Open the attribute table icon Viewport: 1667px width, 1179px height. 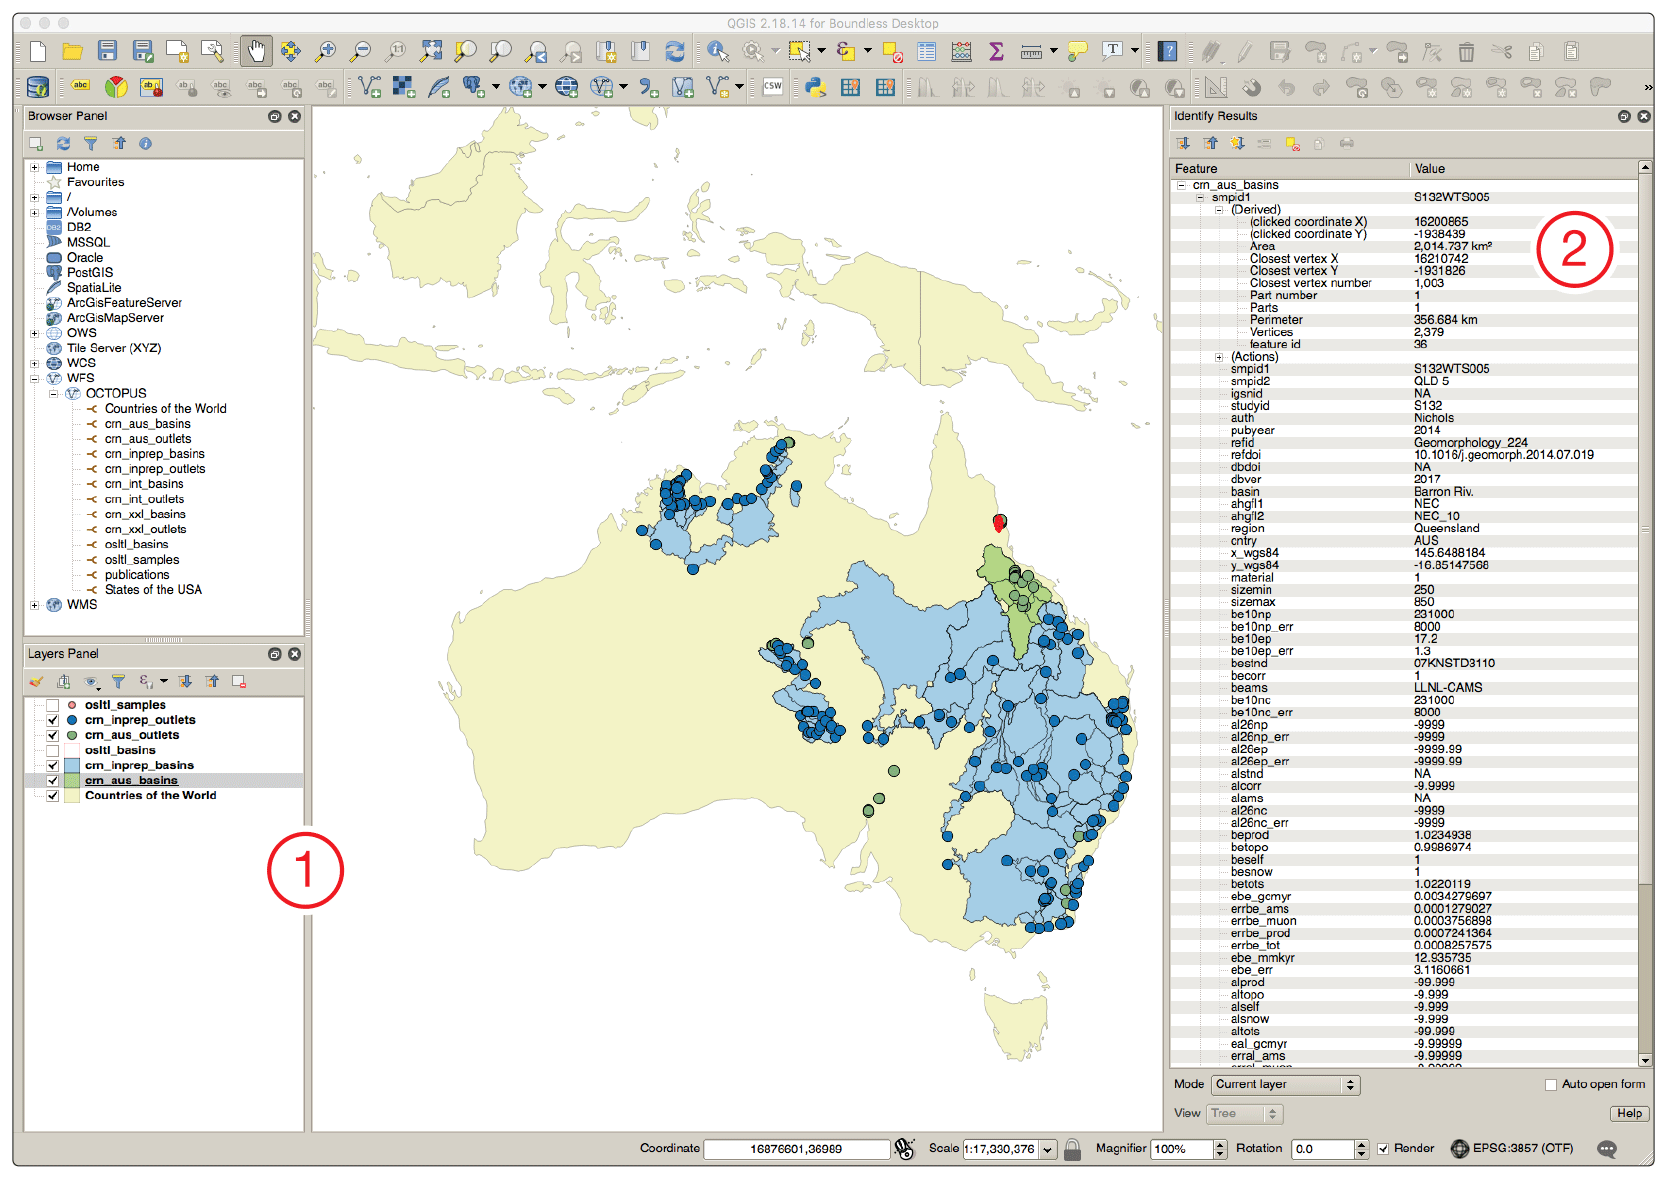(x=926, y=51)
